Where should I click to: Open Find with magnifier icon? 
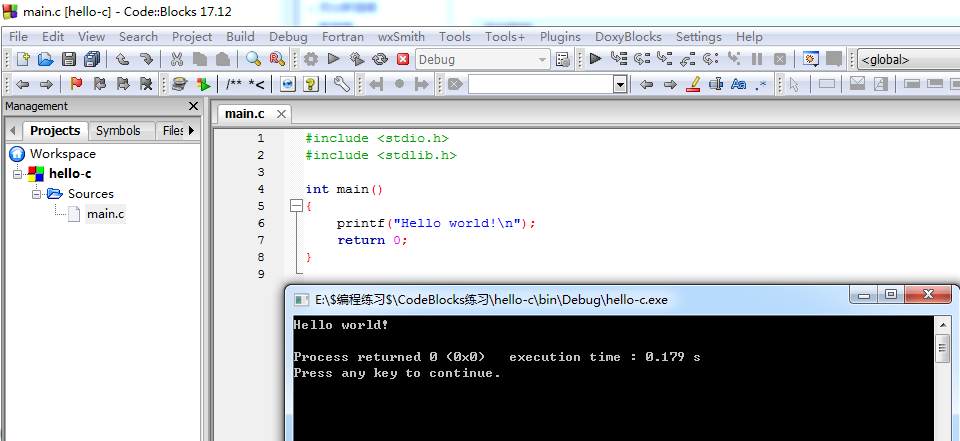(253, 59)
